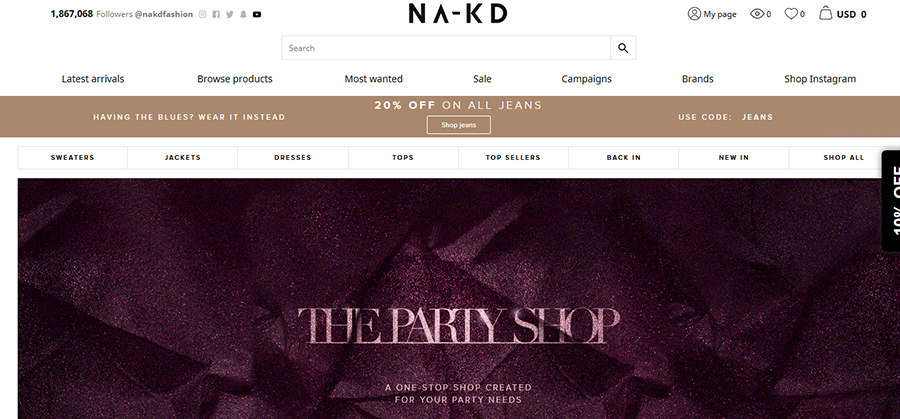Open the Sale menu item
The height and width of the screenshot is (419, 900).
click(482, 79)
